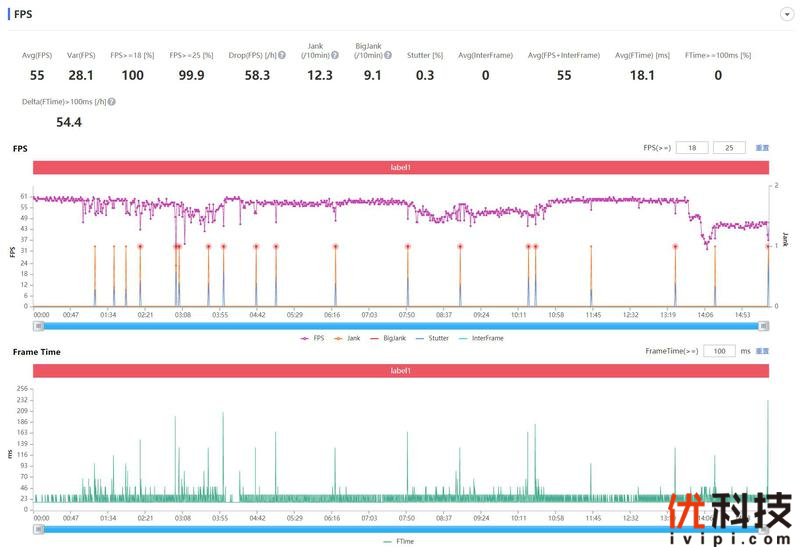Click the right handle of FPS zoom slider
The width and height of the screenshot is (800, 552).
click(x=765, y=325)
